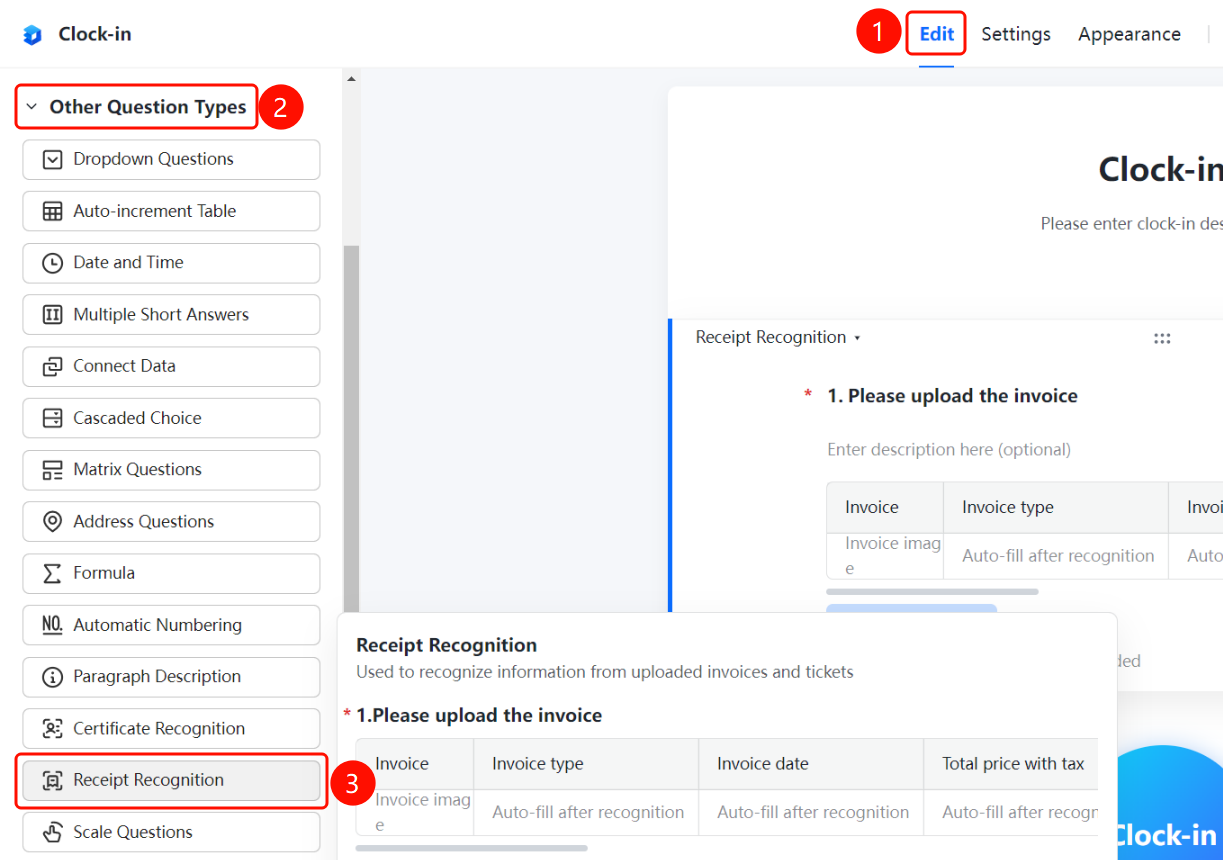Click the Certificate Recognition icon
Image resolution: width=1223 pixels, height=860 pixels.
tap(52, 729)
